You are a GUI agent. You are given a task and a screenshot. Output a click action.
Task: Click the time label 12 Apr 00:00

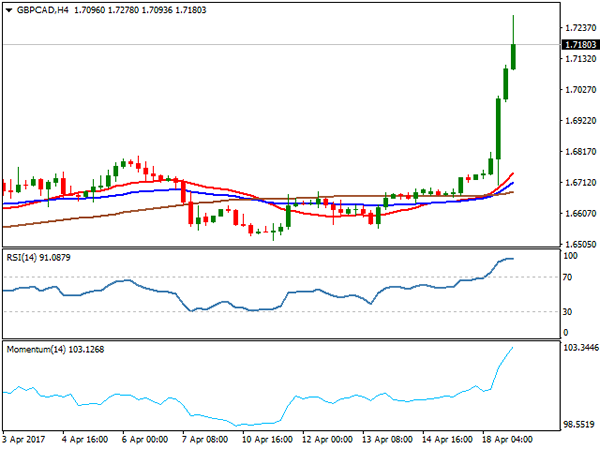(328, 439)
